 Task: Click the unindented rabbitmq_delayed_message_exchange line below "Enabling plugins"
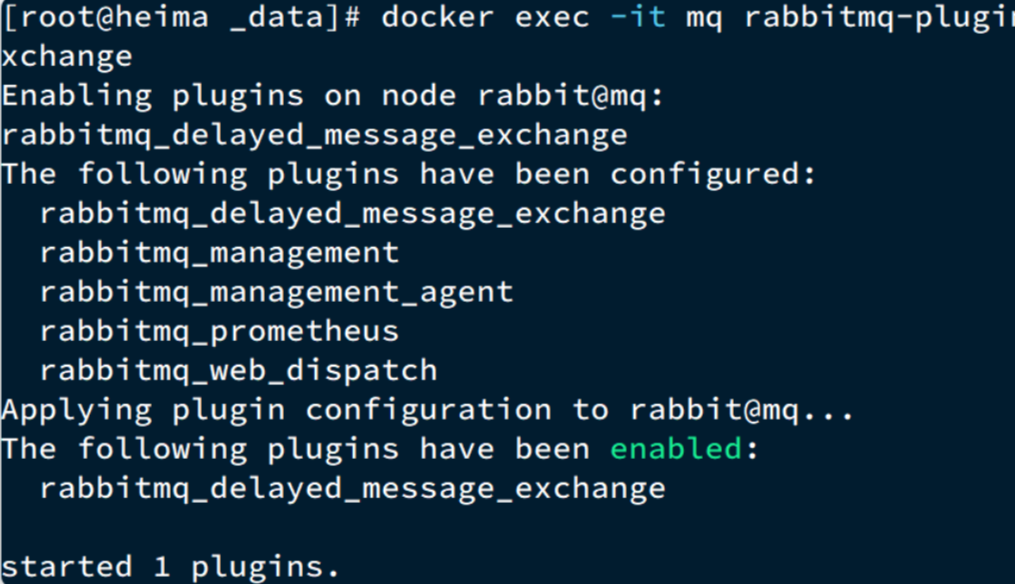tap(314, 135)
